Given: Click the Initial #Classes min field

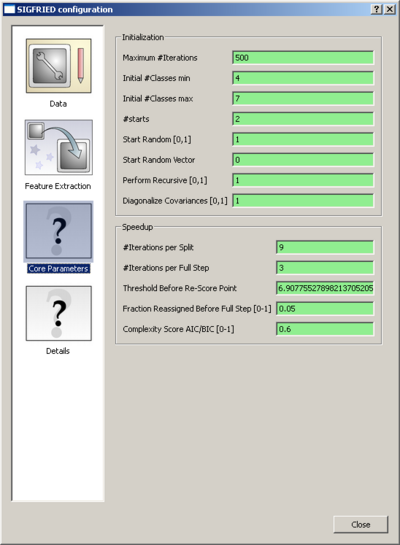Looking at the screenshot, I should click(x=303, y=78).
